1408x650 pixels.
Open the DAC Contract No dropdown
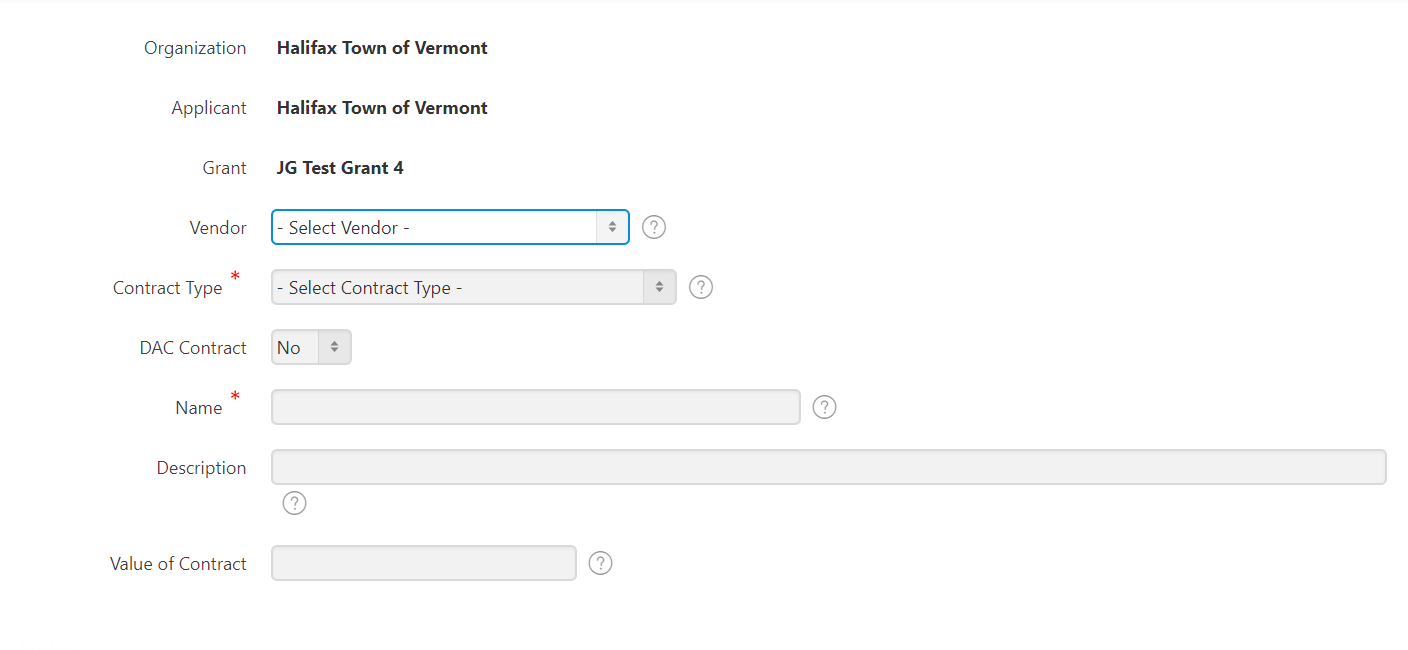[x=311, y=347]
